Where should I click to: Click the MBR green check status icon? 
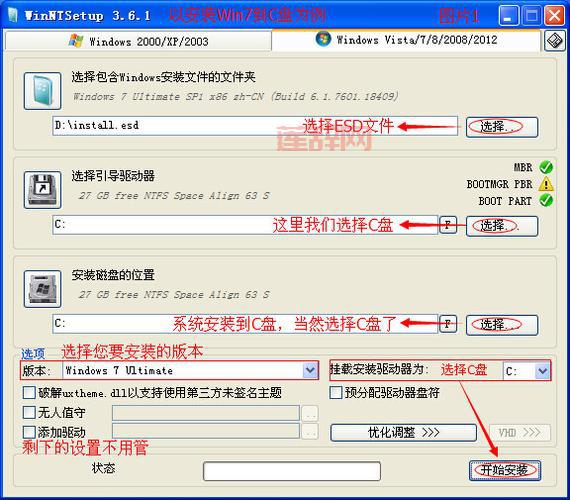[546, 167]
